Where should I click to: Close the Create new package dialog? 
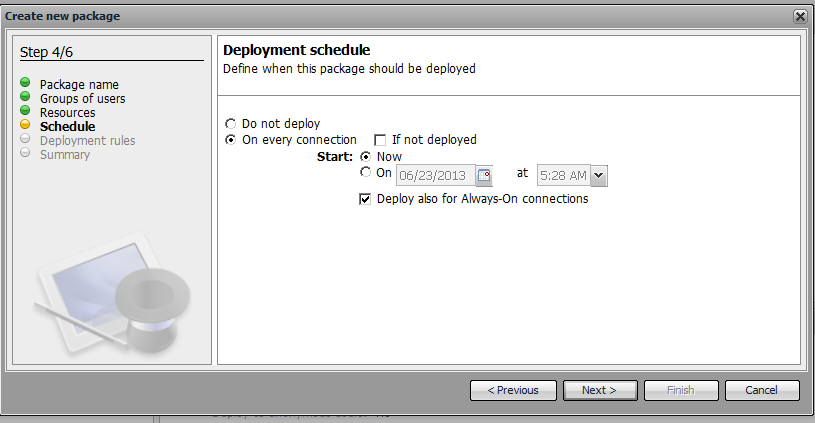tap(800, 16)
